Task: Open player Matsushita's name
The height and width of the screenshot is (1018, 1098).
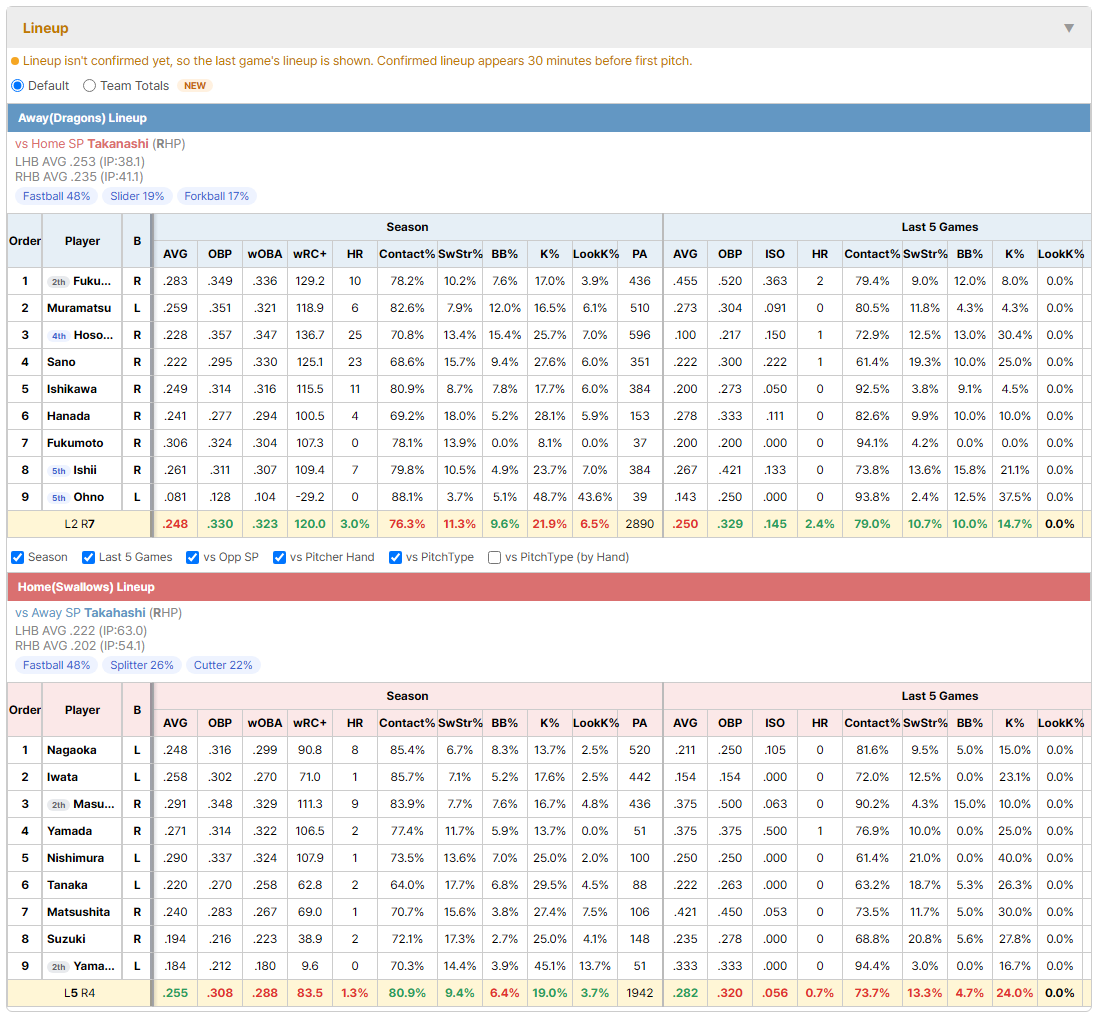Action: [78, 912]
